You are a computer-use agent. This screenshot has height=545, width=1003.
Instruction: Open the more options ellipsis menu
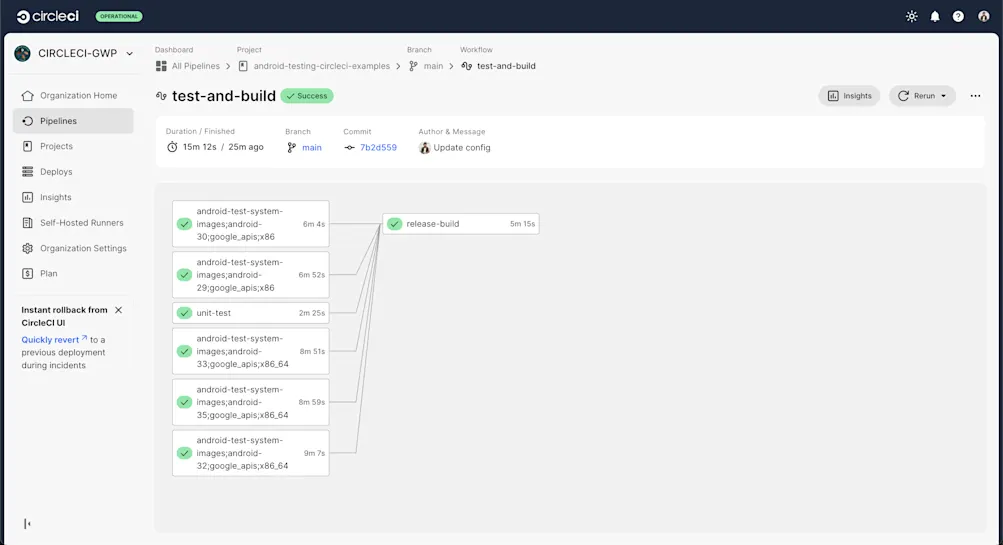pyautogui.click(x=975, y=96)
